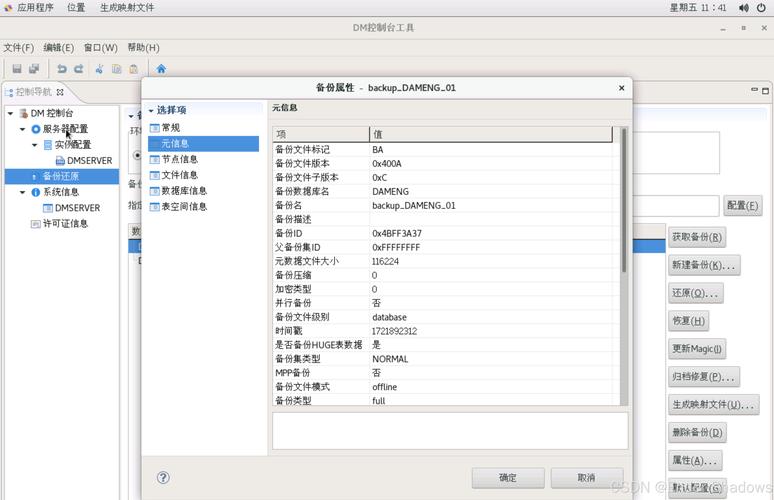774x500 pixels.
Task: Open the 文件(F) menu
Action: [19, 48]
